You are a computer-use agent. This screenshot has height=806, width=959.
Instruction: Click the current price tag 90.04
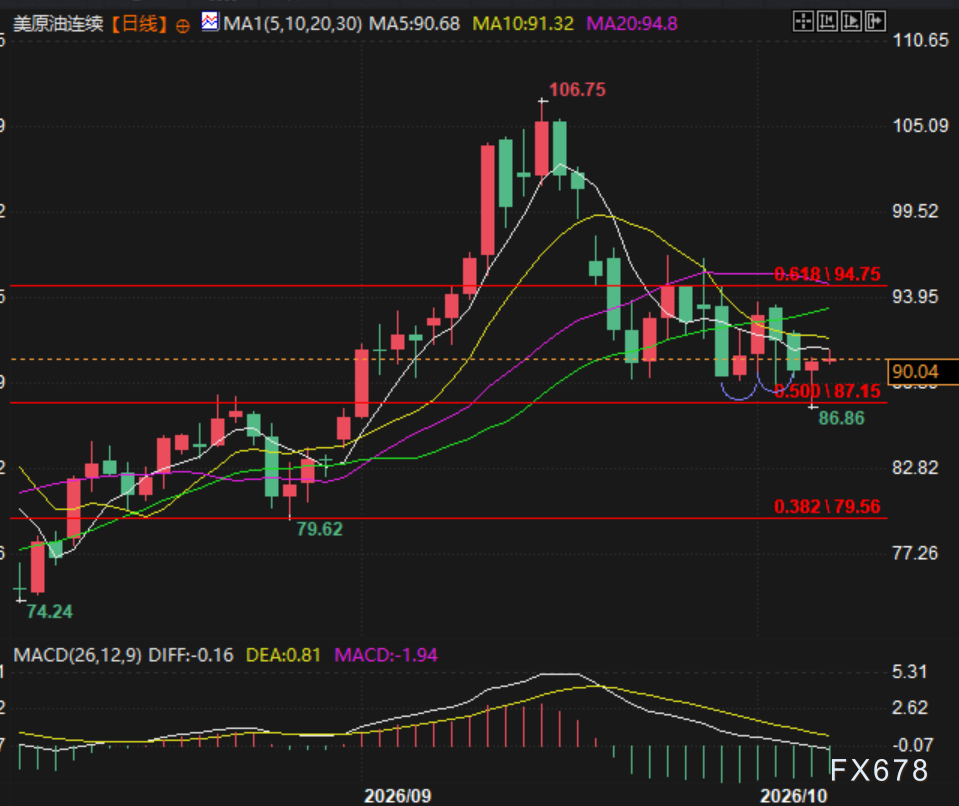click(x=922, y=372)
